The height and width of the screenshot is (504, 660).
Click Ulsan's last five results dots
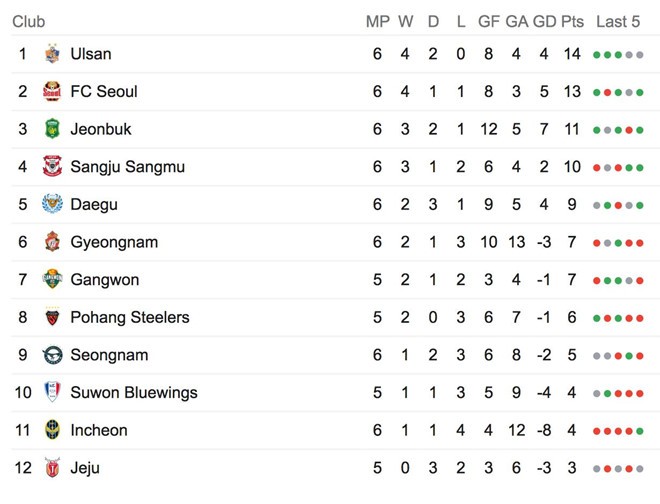click(617, 55)
